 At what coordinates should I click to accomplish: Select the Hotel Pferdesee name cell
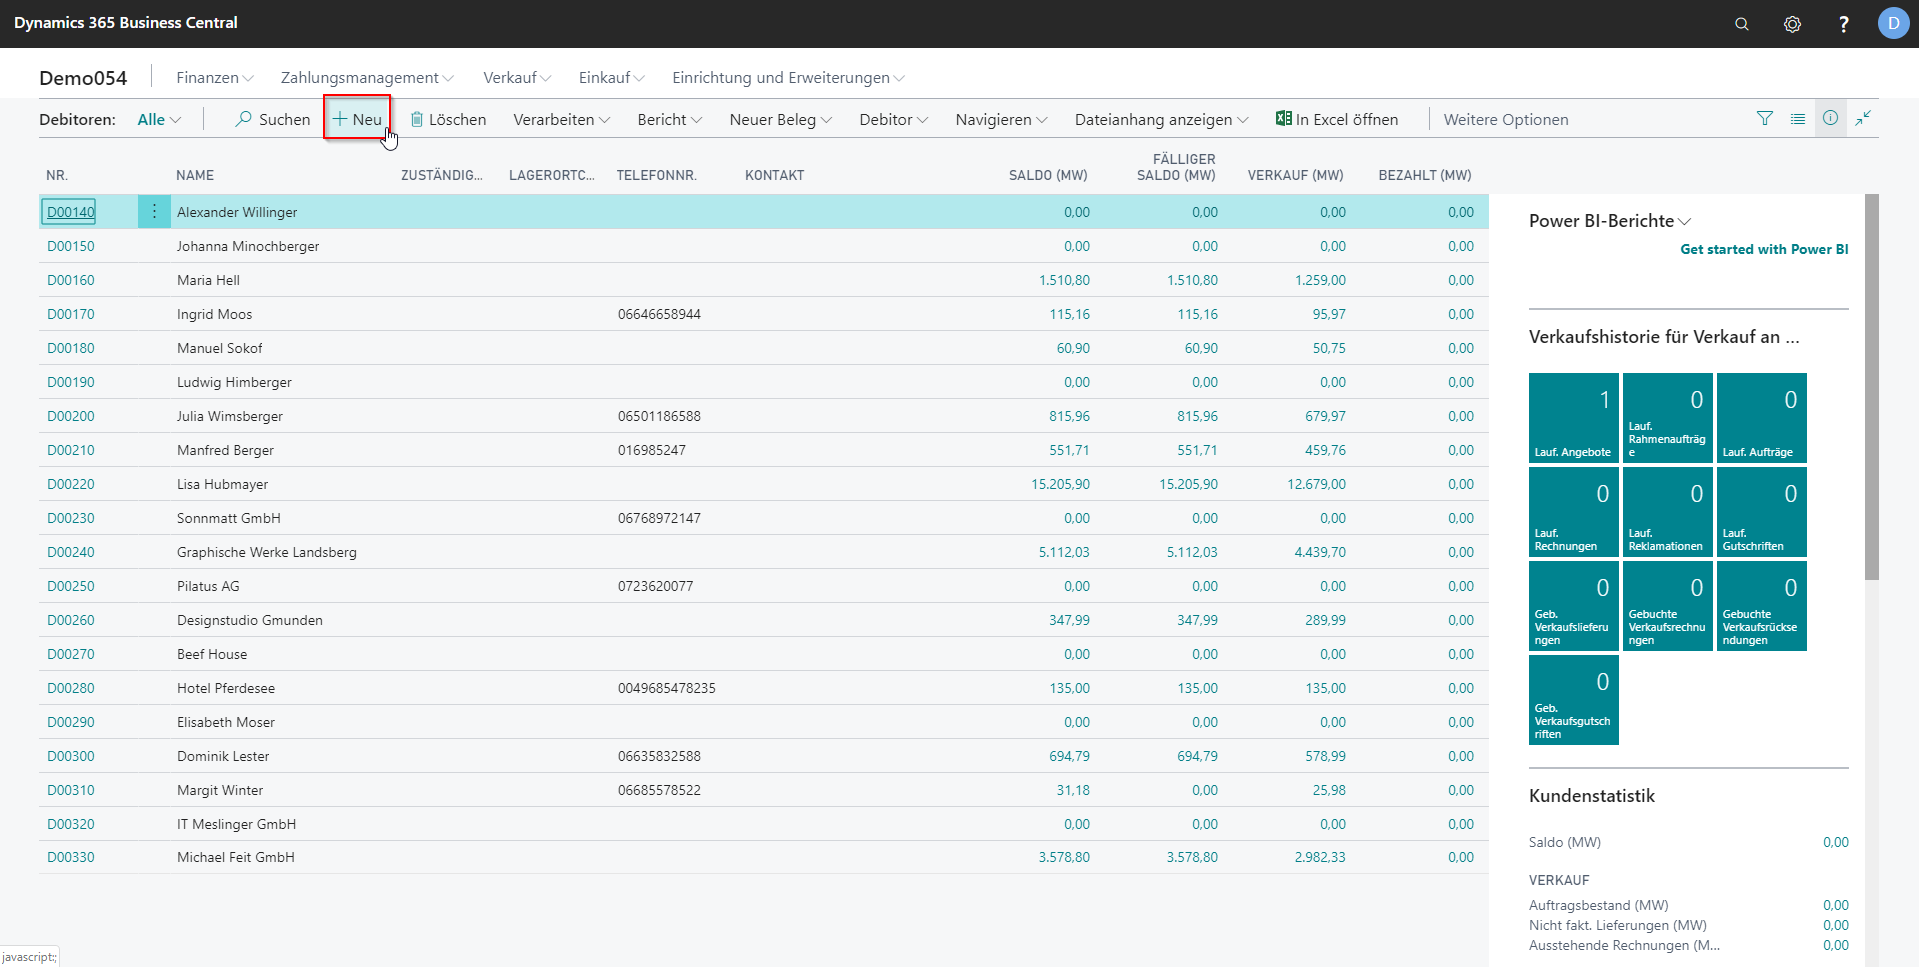point(226,688)
